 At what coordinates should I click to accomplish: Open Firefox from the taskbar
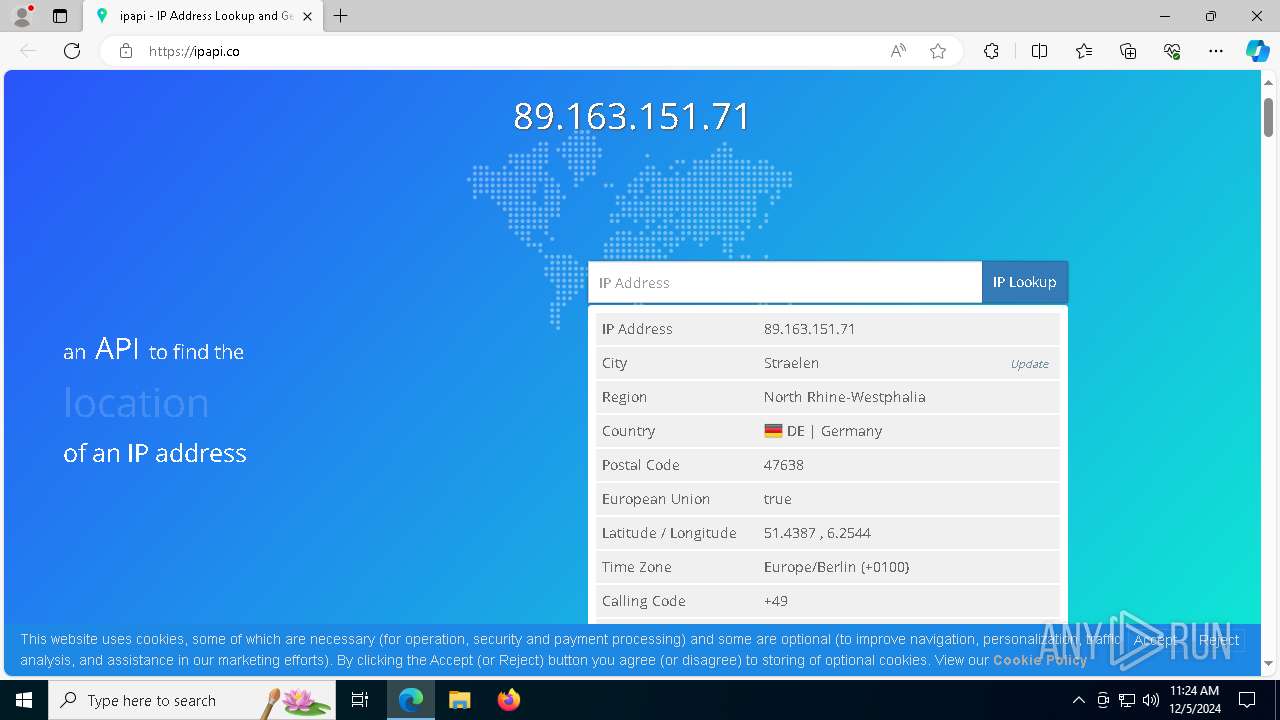point(509,700)
